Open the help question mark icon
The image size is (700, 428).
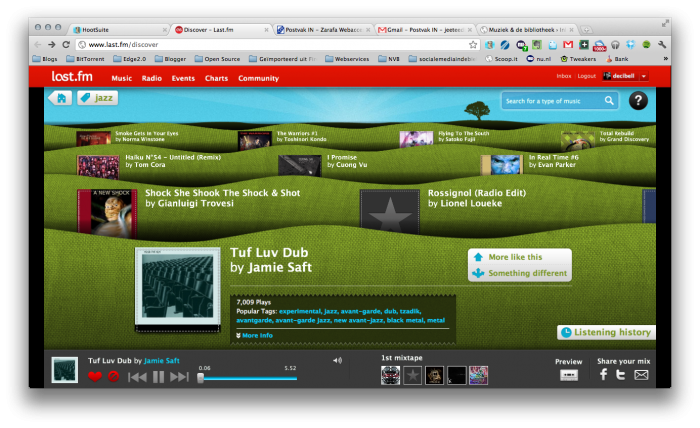[638, 100]
